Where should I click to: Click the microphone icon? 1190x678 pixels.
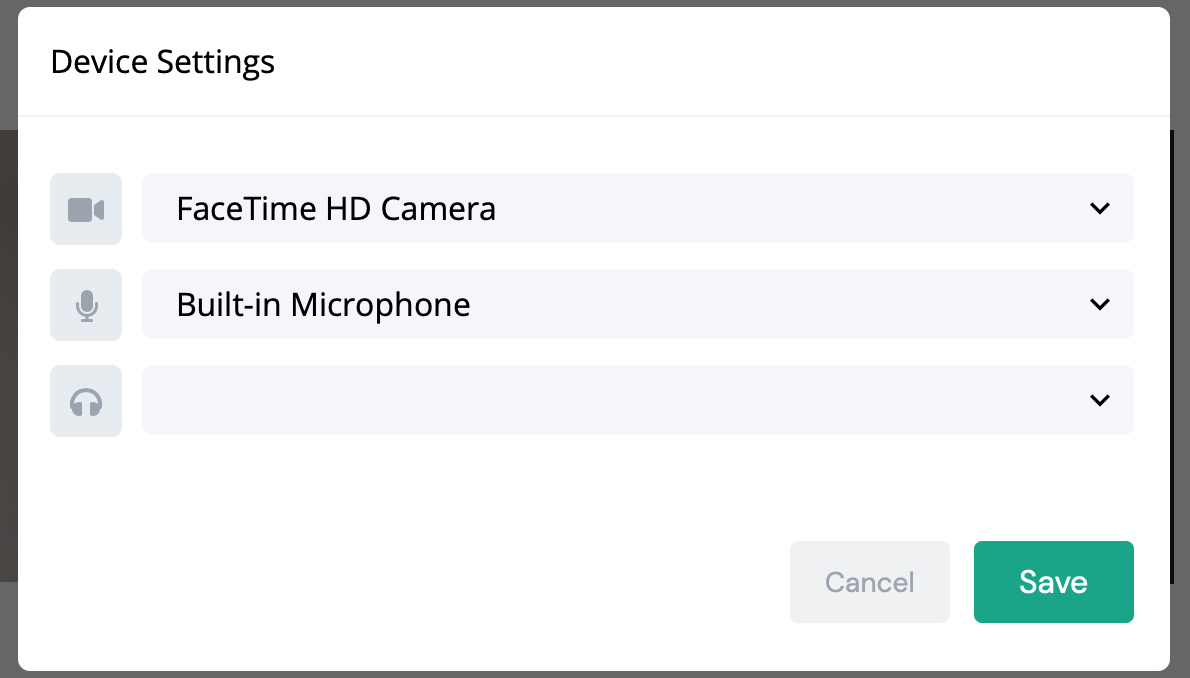click(x=86, y=305)
